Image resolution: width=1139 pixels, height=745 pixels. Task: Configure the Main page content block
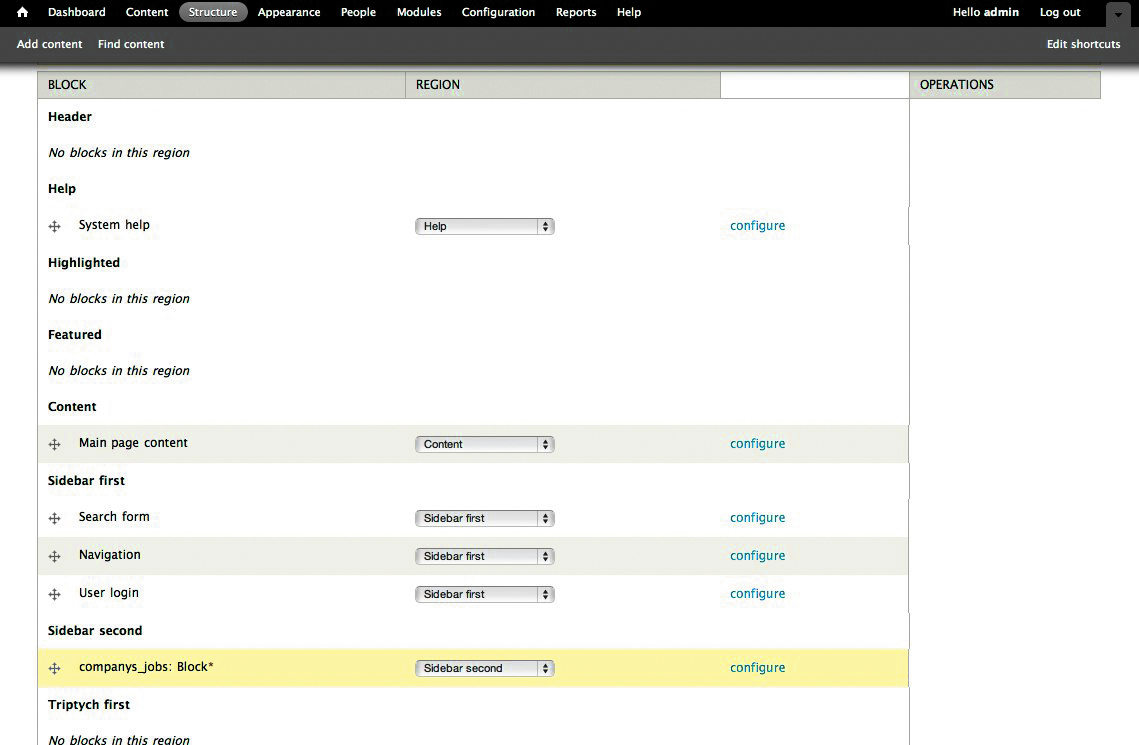coord(758,444)
